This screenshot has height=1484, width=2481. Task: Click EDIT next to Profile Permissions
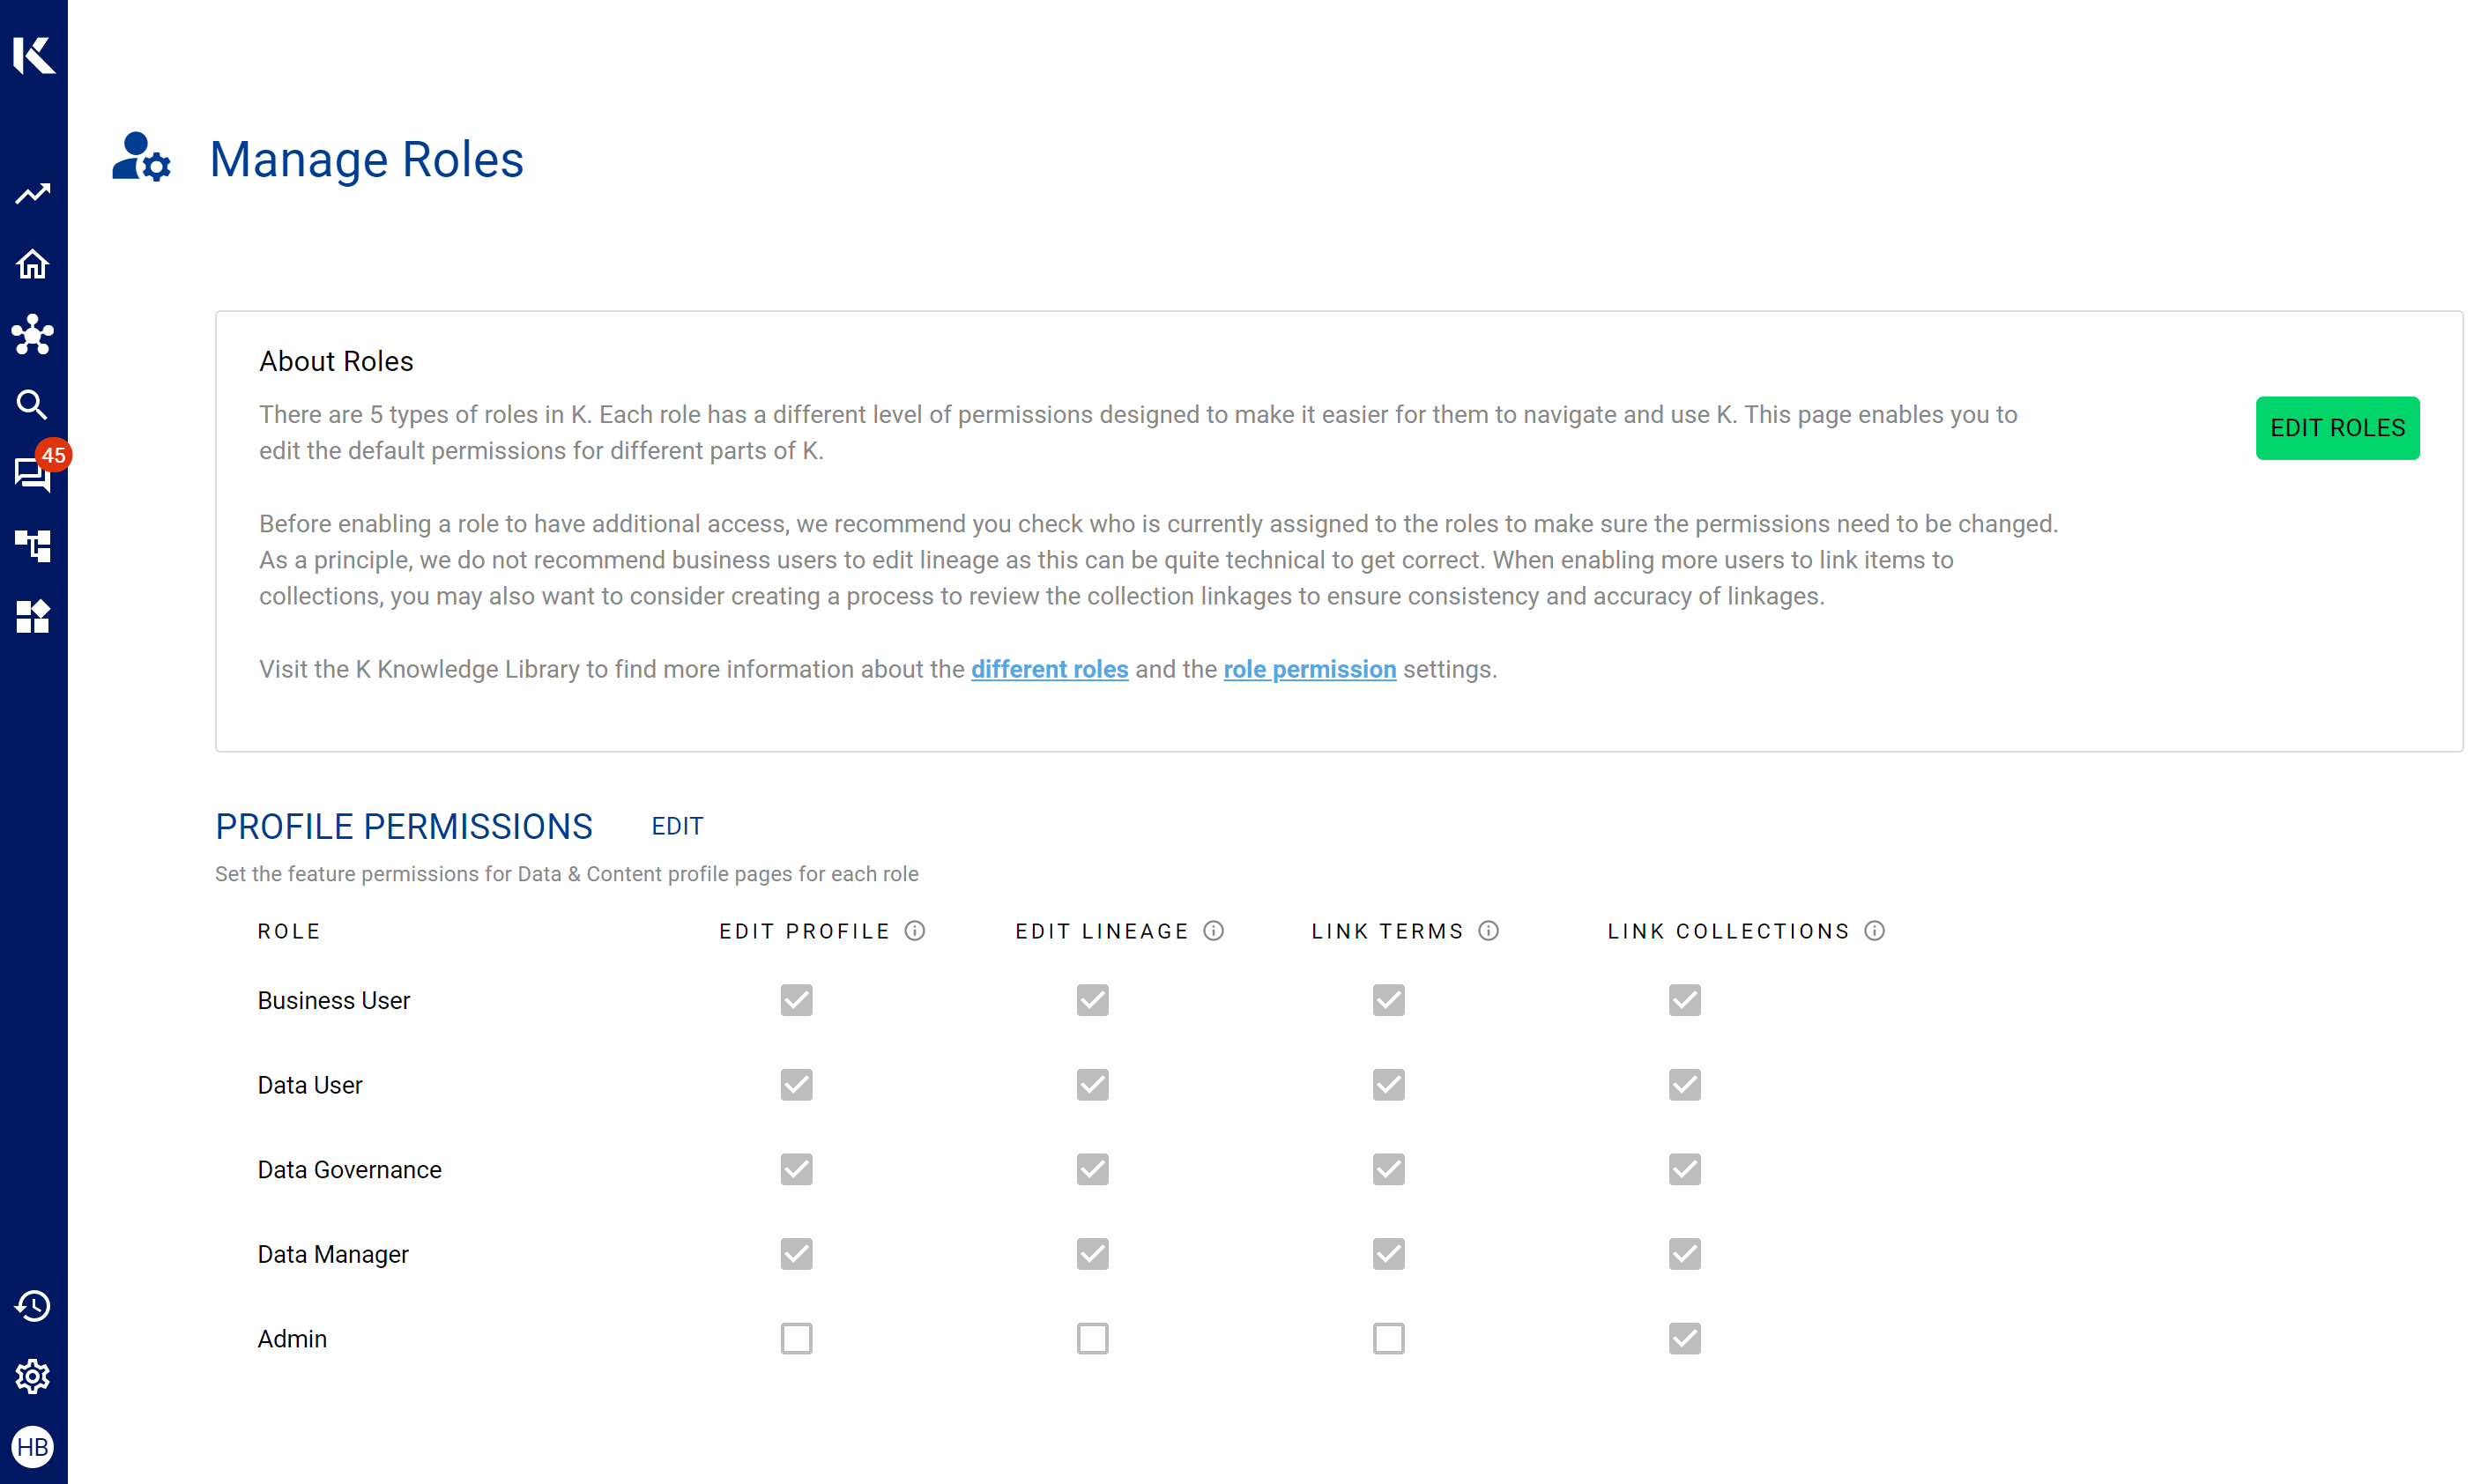click(x=677, y=826)
